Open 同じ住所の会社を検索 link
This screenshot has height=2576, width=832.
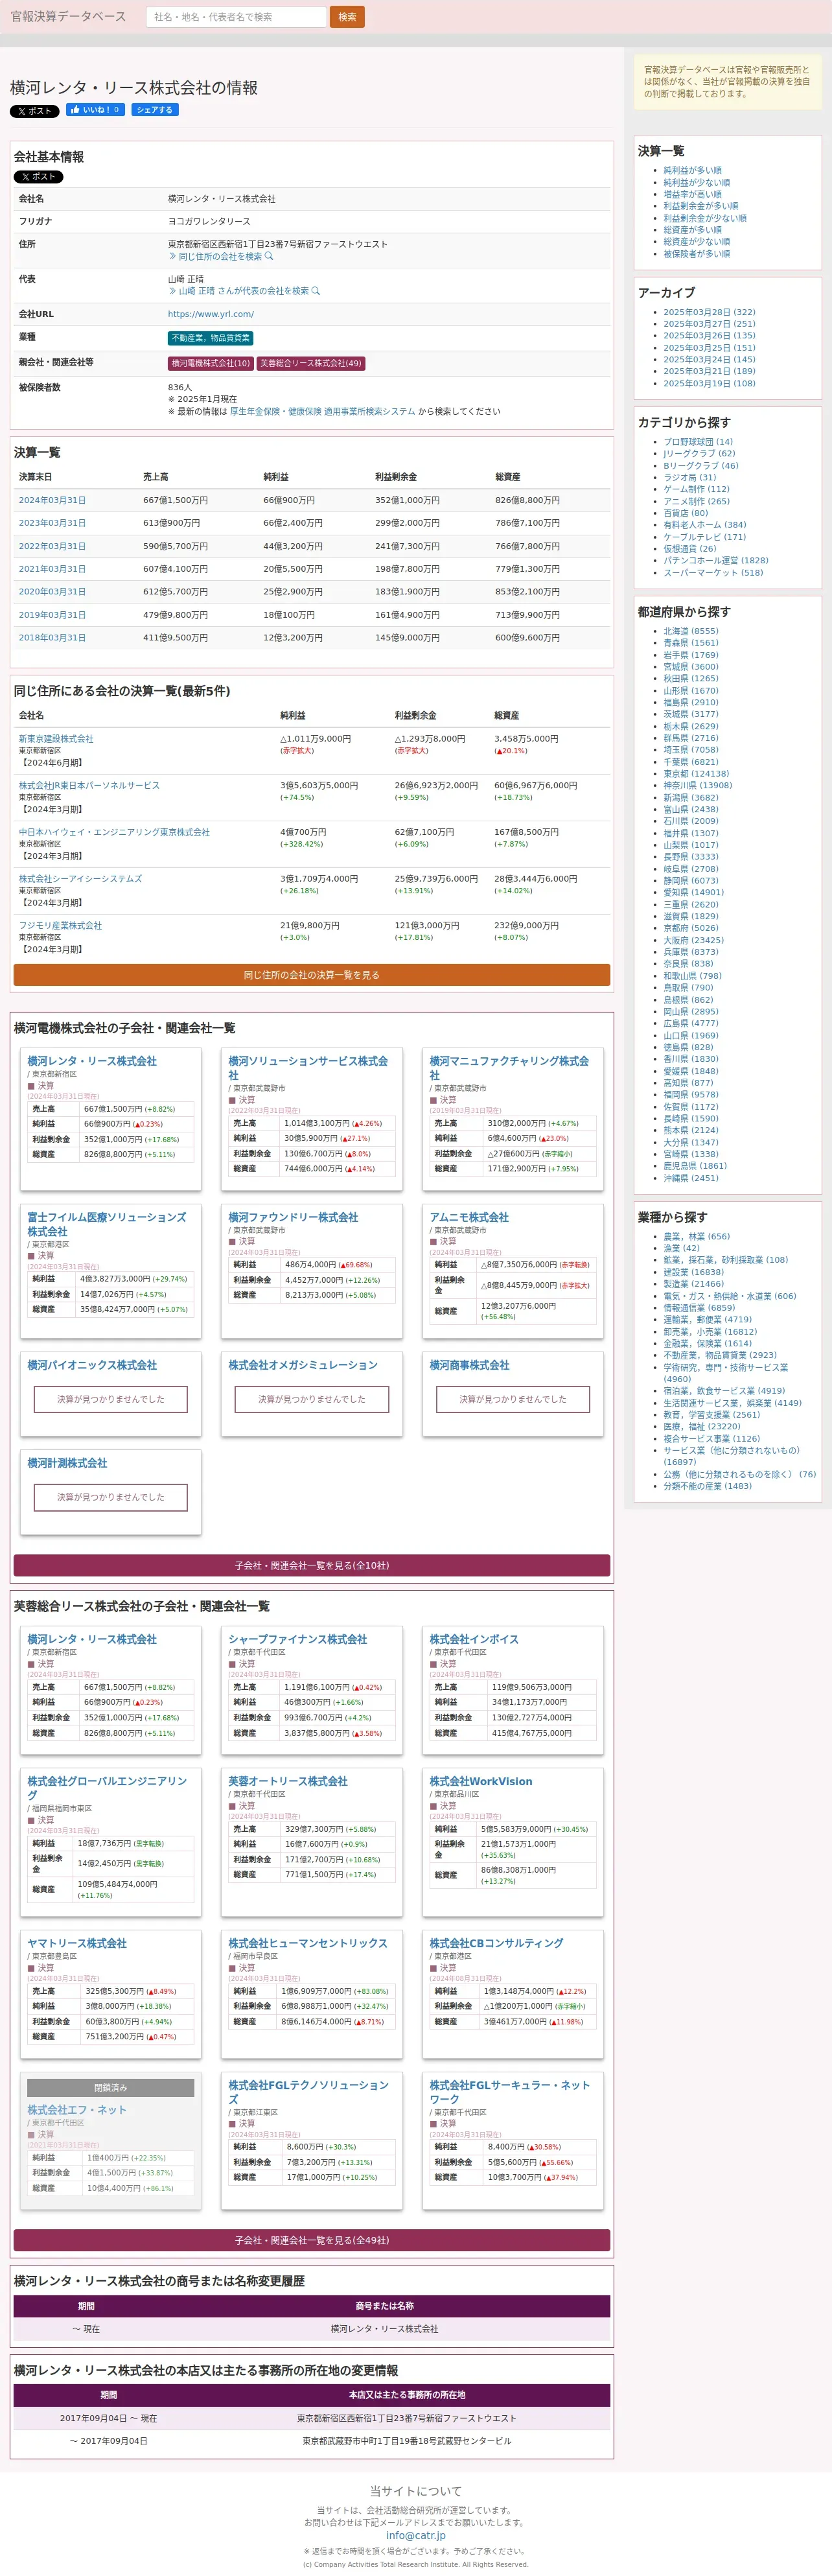[221, 256]
